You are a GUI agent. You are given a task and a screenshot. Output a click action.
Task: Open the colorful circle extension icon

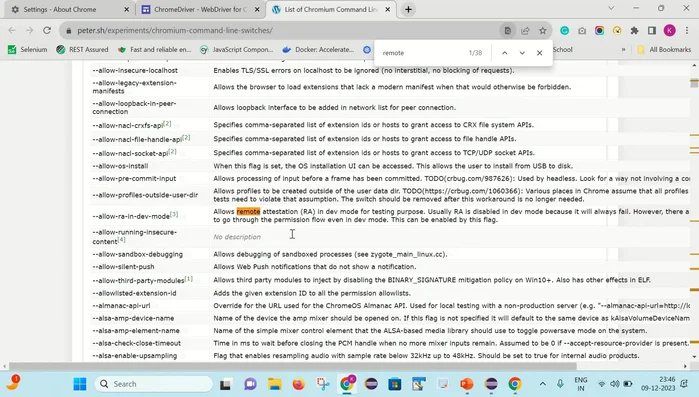pos(600,30)
